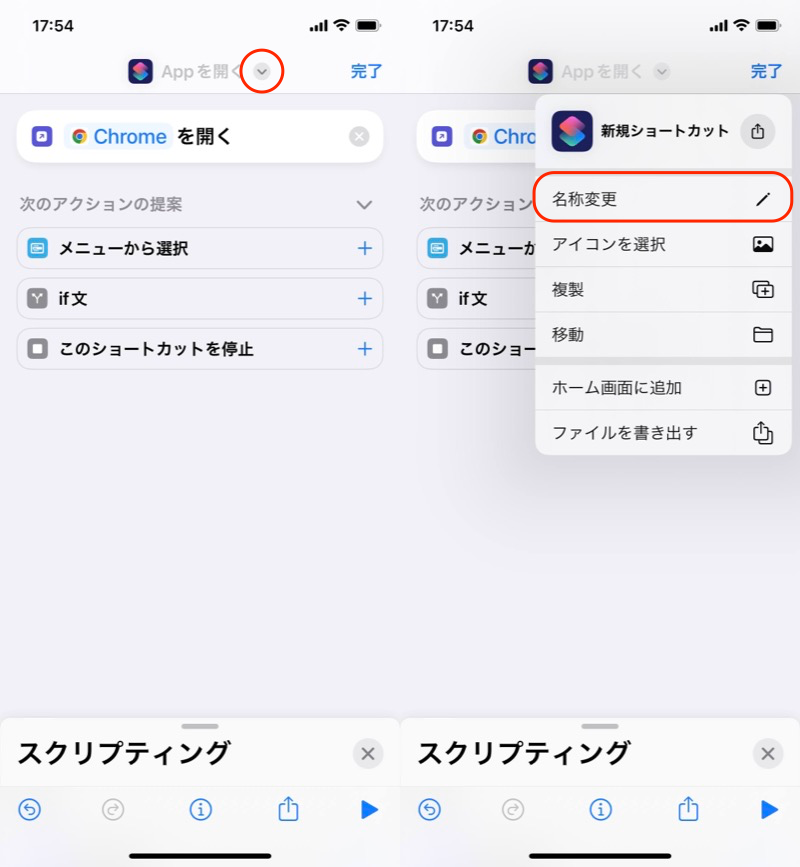Select 名称変更 from the menu

coord(663,199)
